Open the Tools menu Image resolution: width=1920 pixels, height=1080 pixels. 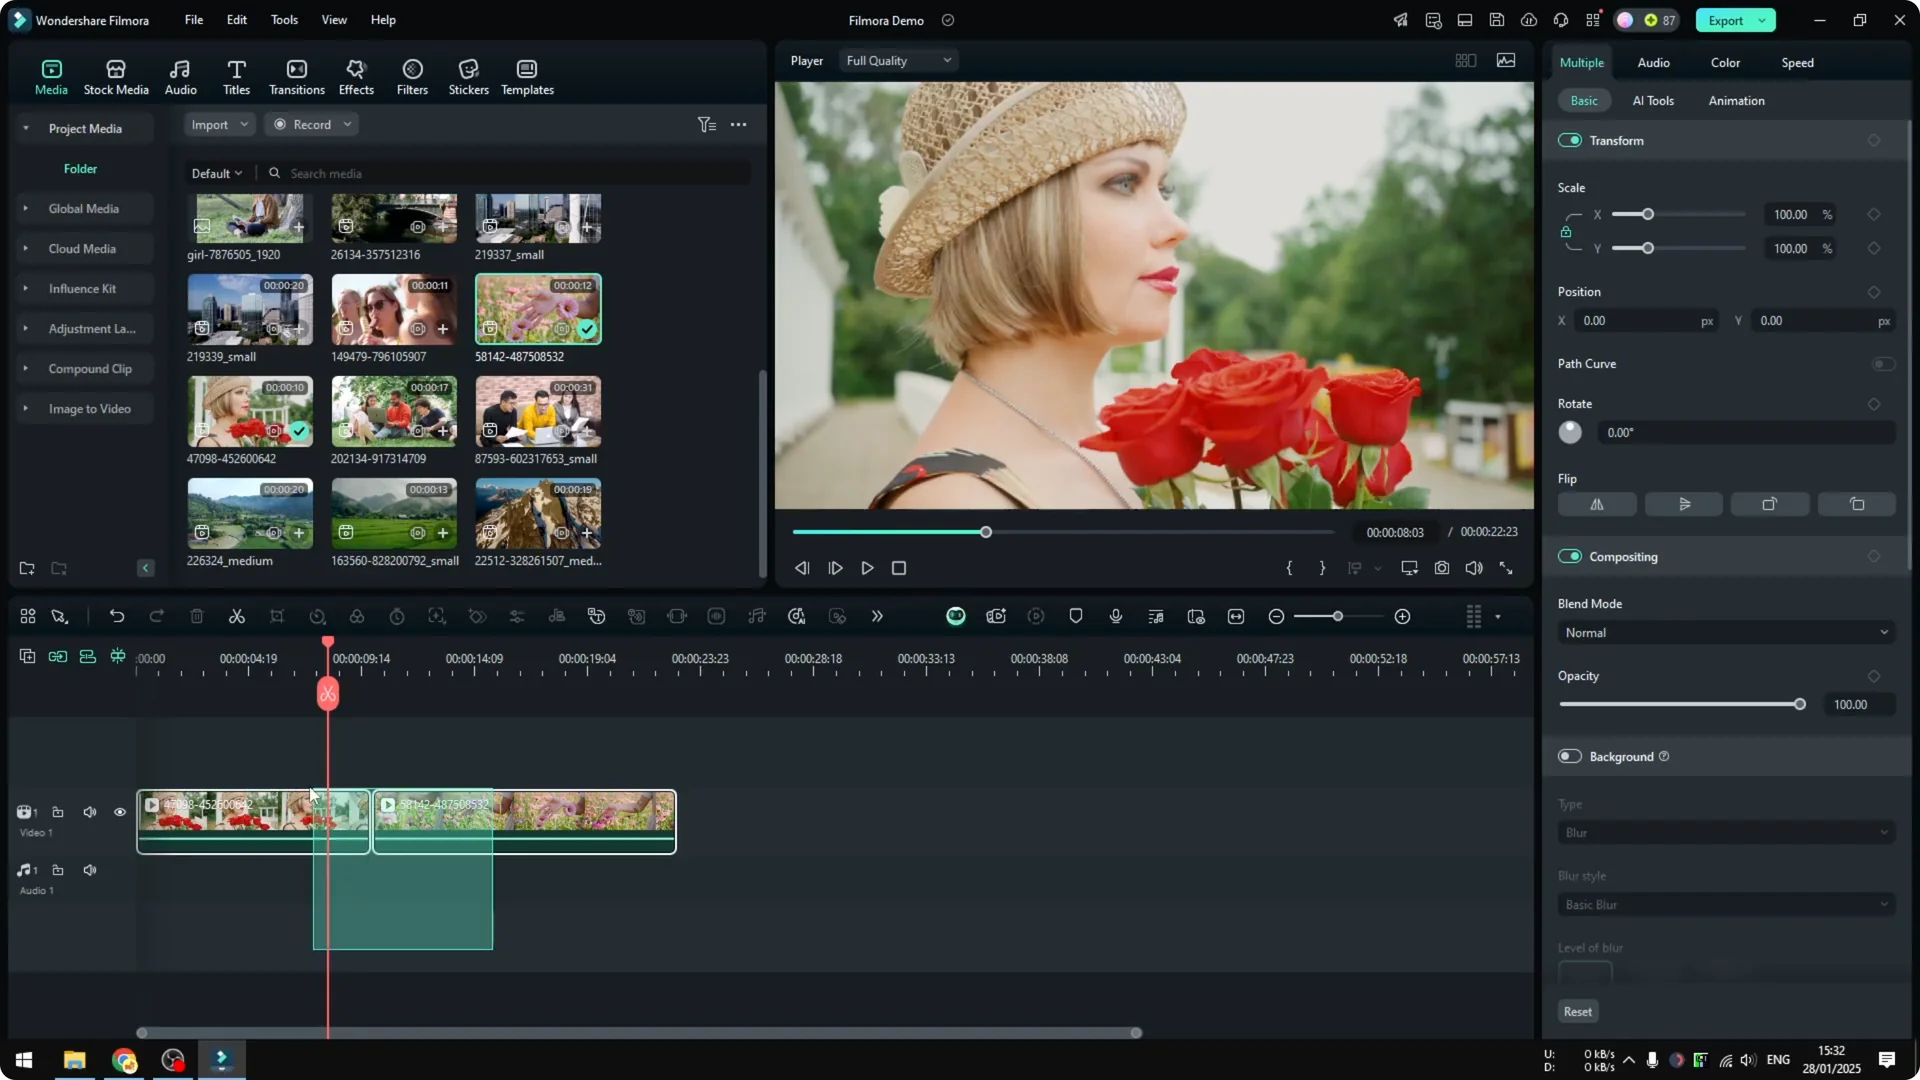click(283, 20)
